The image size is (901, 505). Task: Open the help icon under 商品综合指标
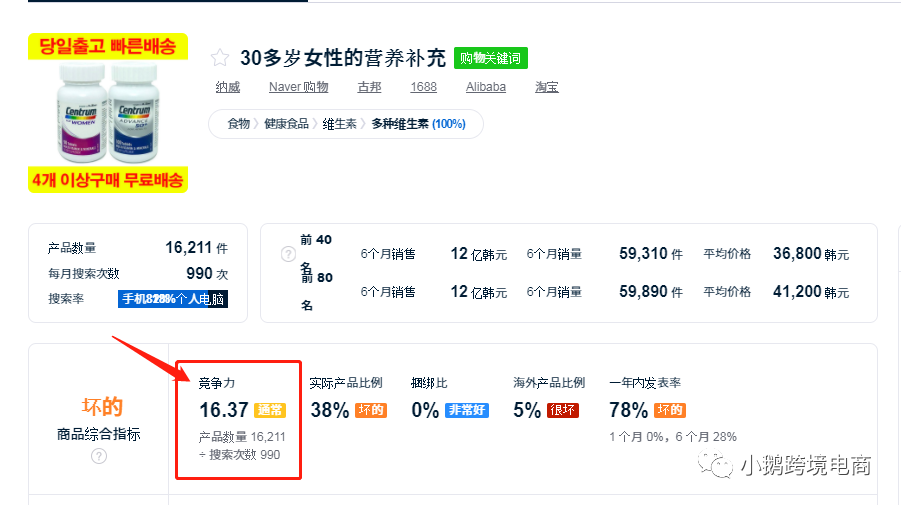pyautogui.click(x=99, y=456)
